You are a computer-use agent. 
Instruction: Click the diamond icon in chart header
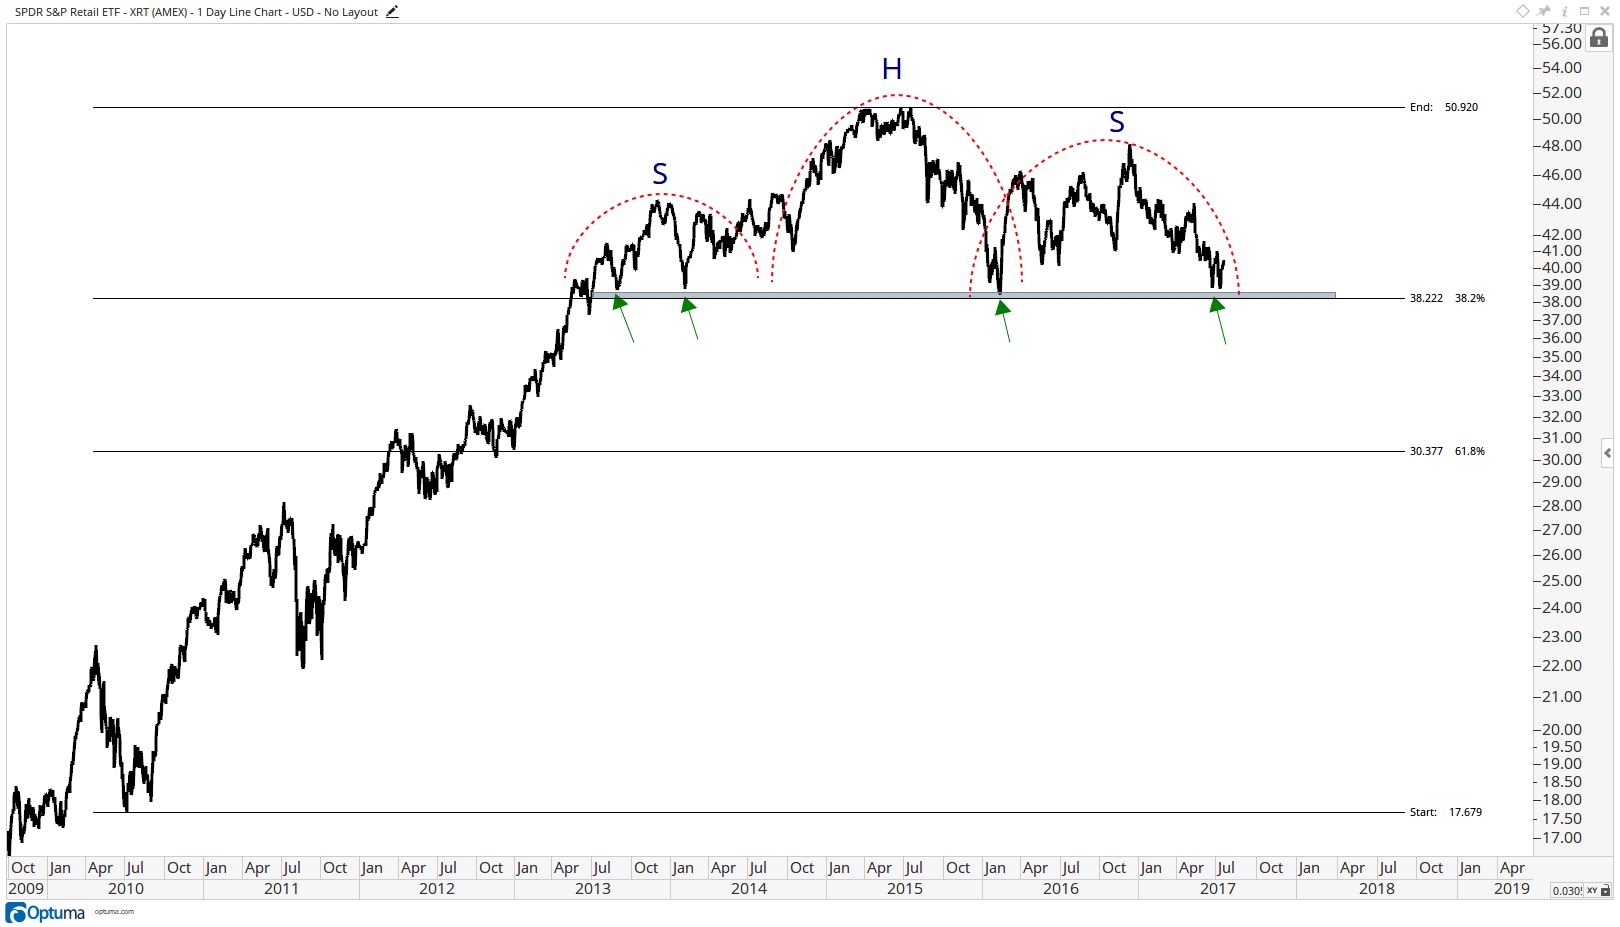(x=1523, y=11)
